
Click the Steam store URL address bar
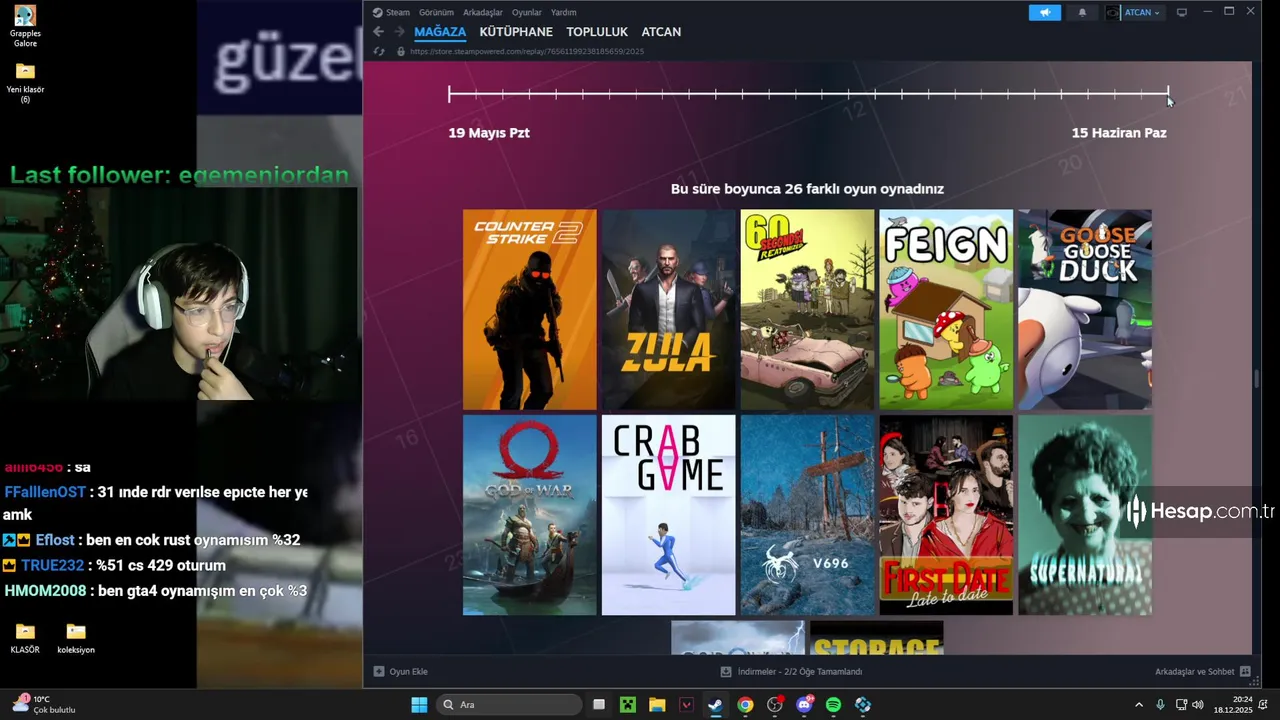pos(527,51)
